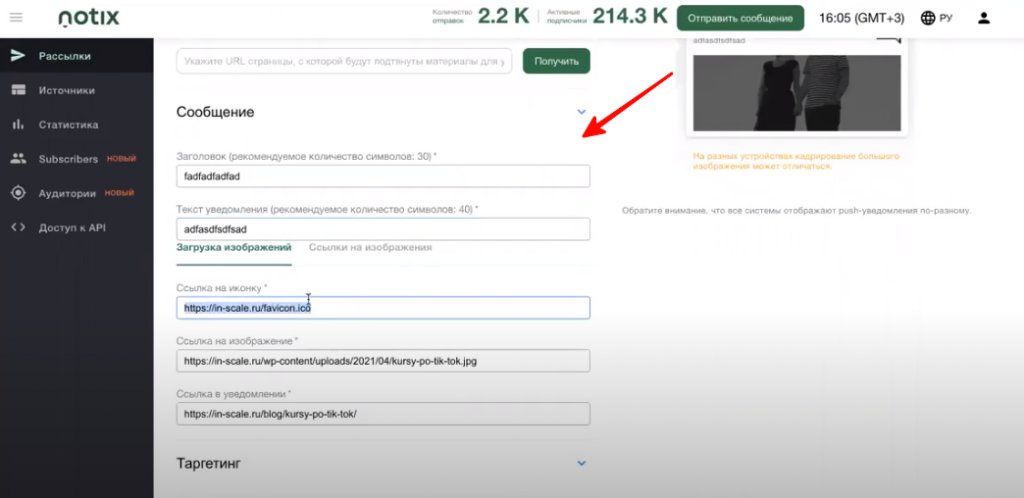The image size is (1024, 498).
Task: Expand the Таргетинг section chevron
Action: [581, 463]
